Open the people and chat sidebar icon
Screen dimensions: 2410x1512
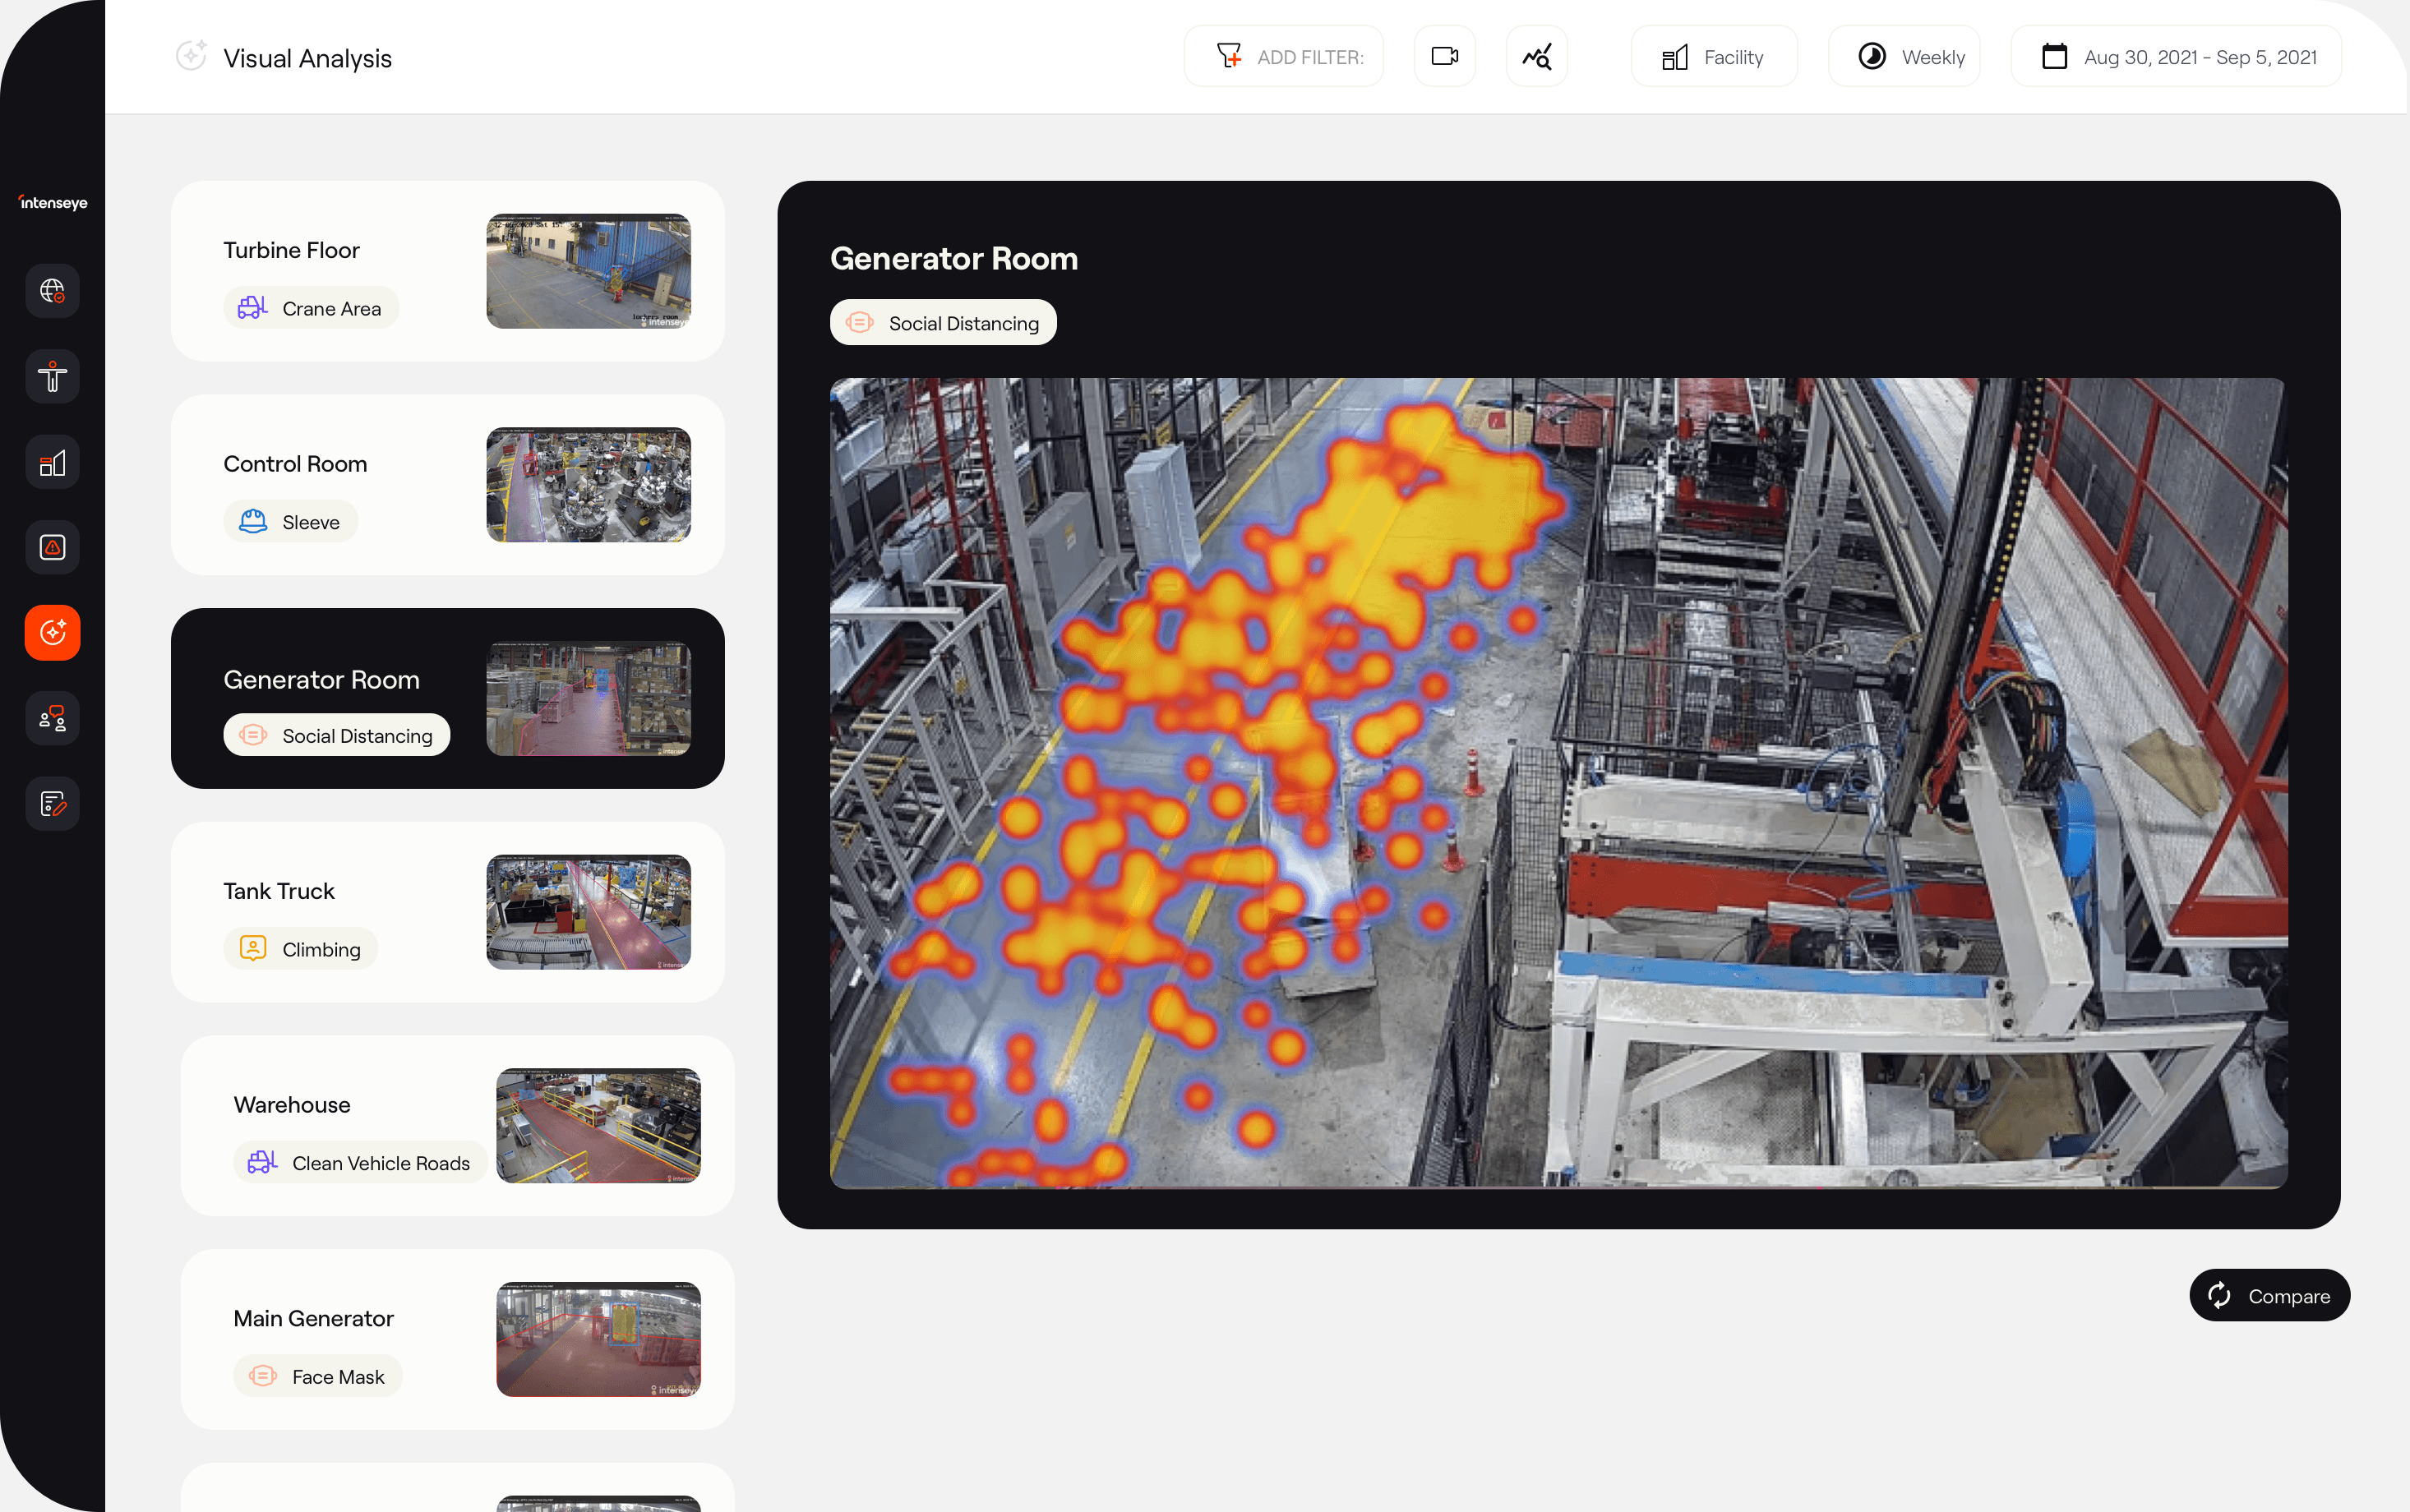point(52,718)
